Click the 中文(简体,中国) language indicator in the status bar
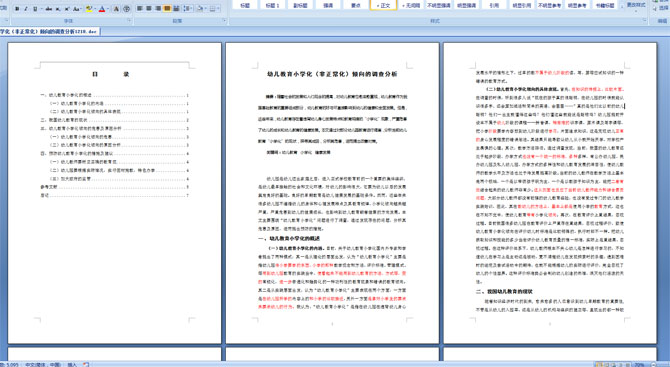670x367 pixels. 43,364
